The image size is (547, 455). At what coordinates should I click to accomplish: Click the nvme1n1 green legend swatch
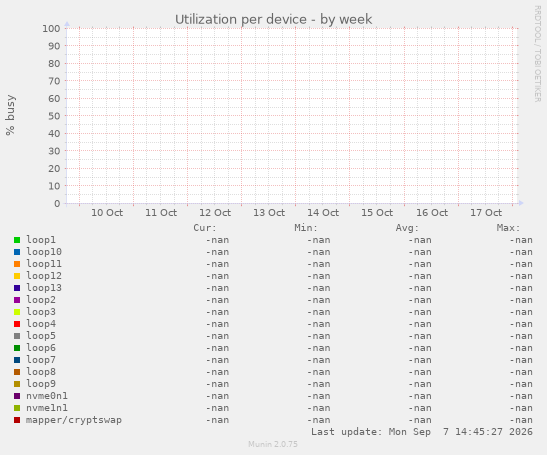click(17, 408)
